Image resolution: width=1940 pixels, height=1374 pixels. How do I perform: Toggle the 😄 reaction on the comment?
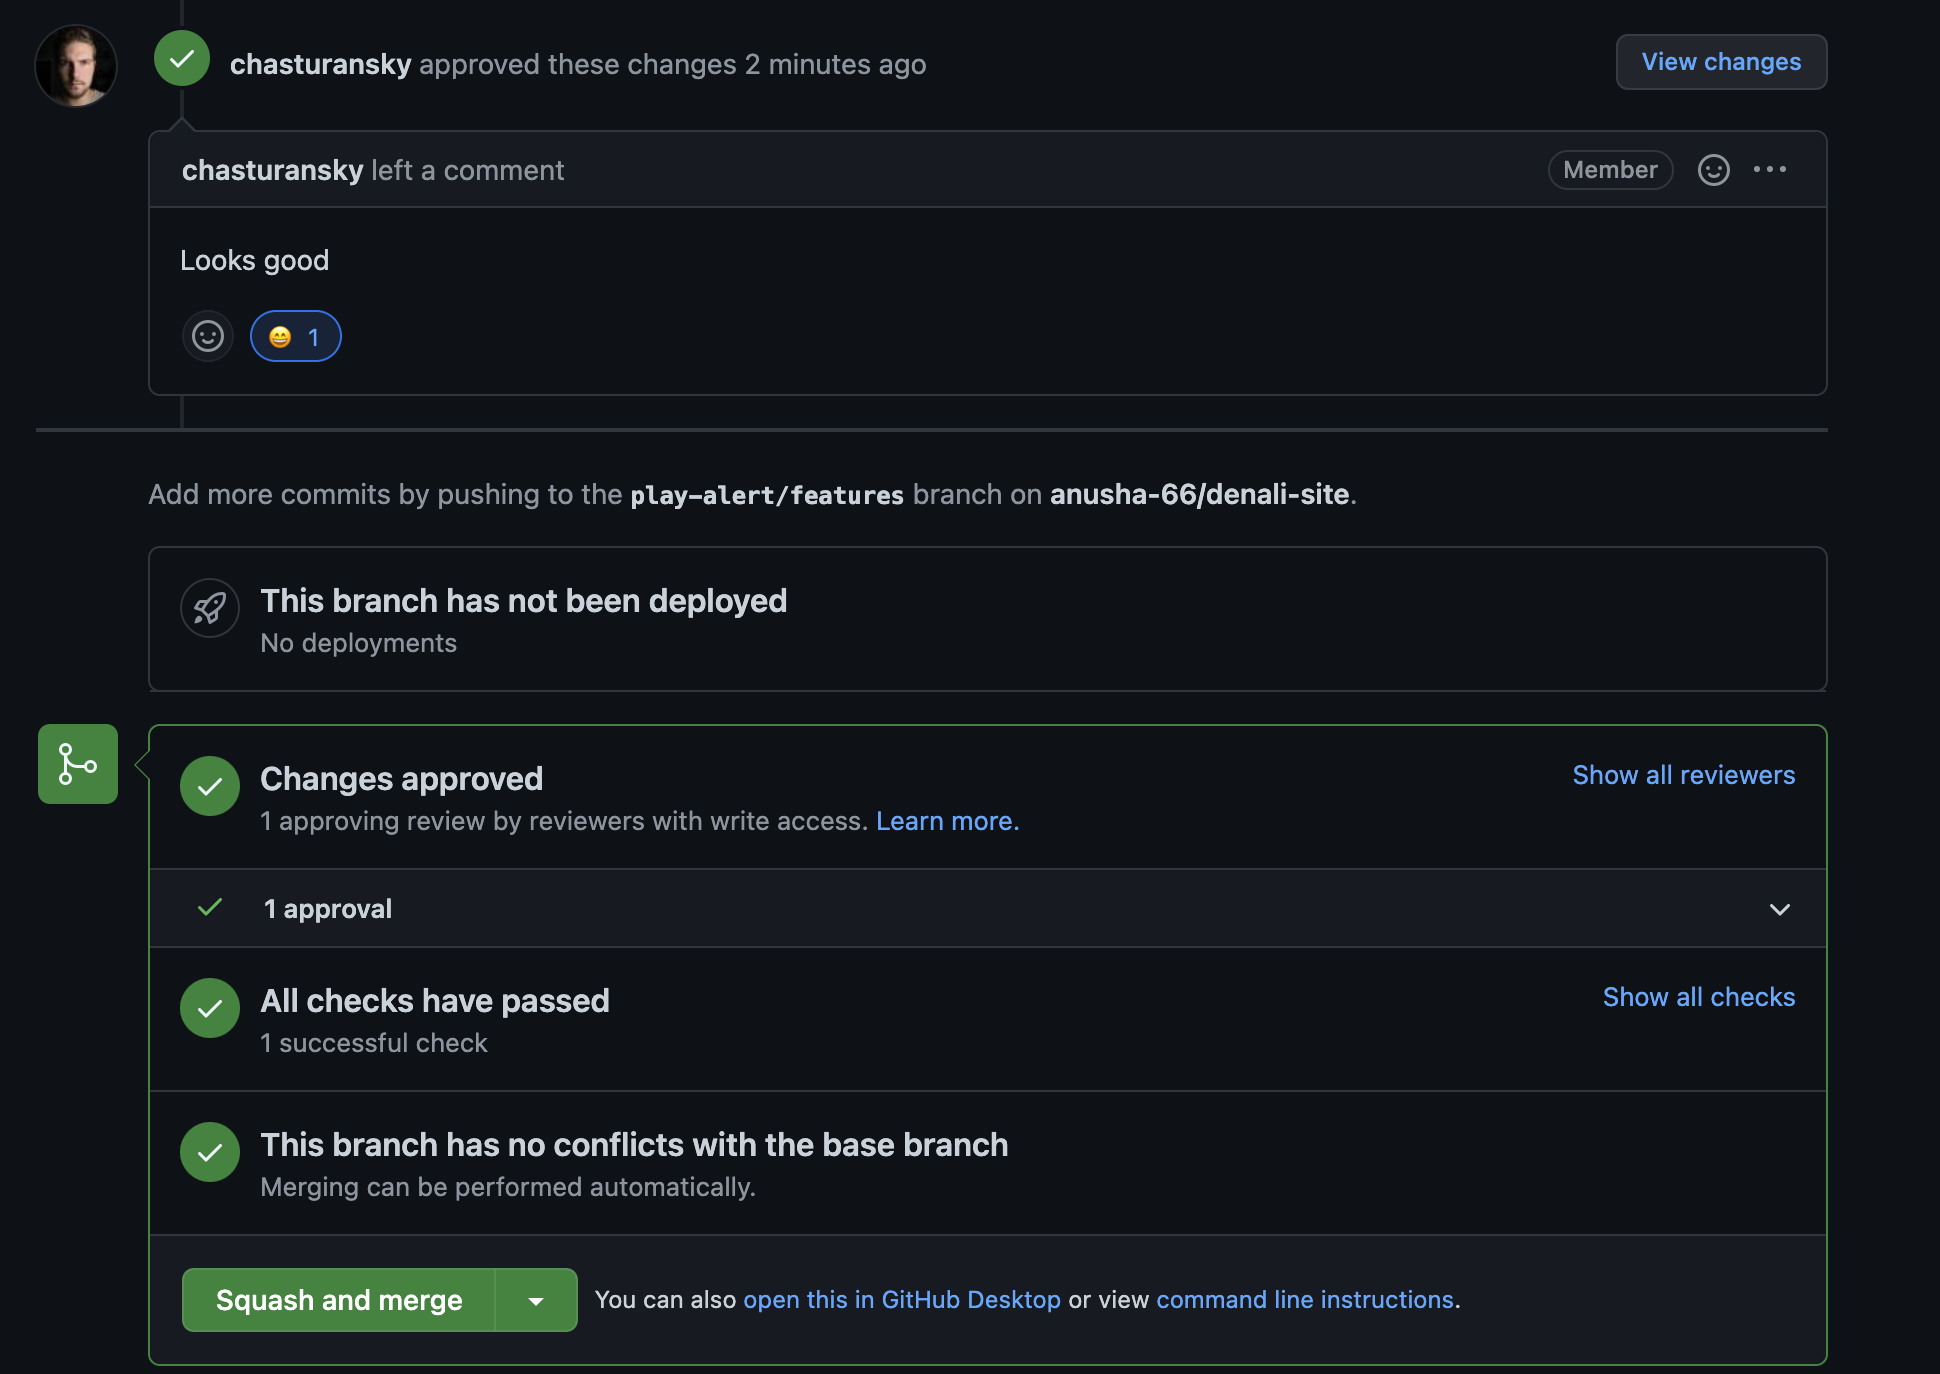pyautogui.click(x=295, y=336)
